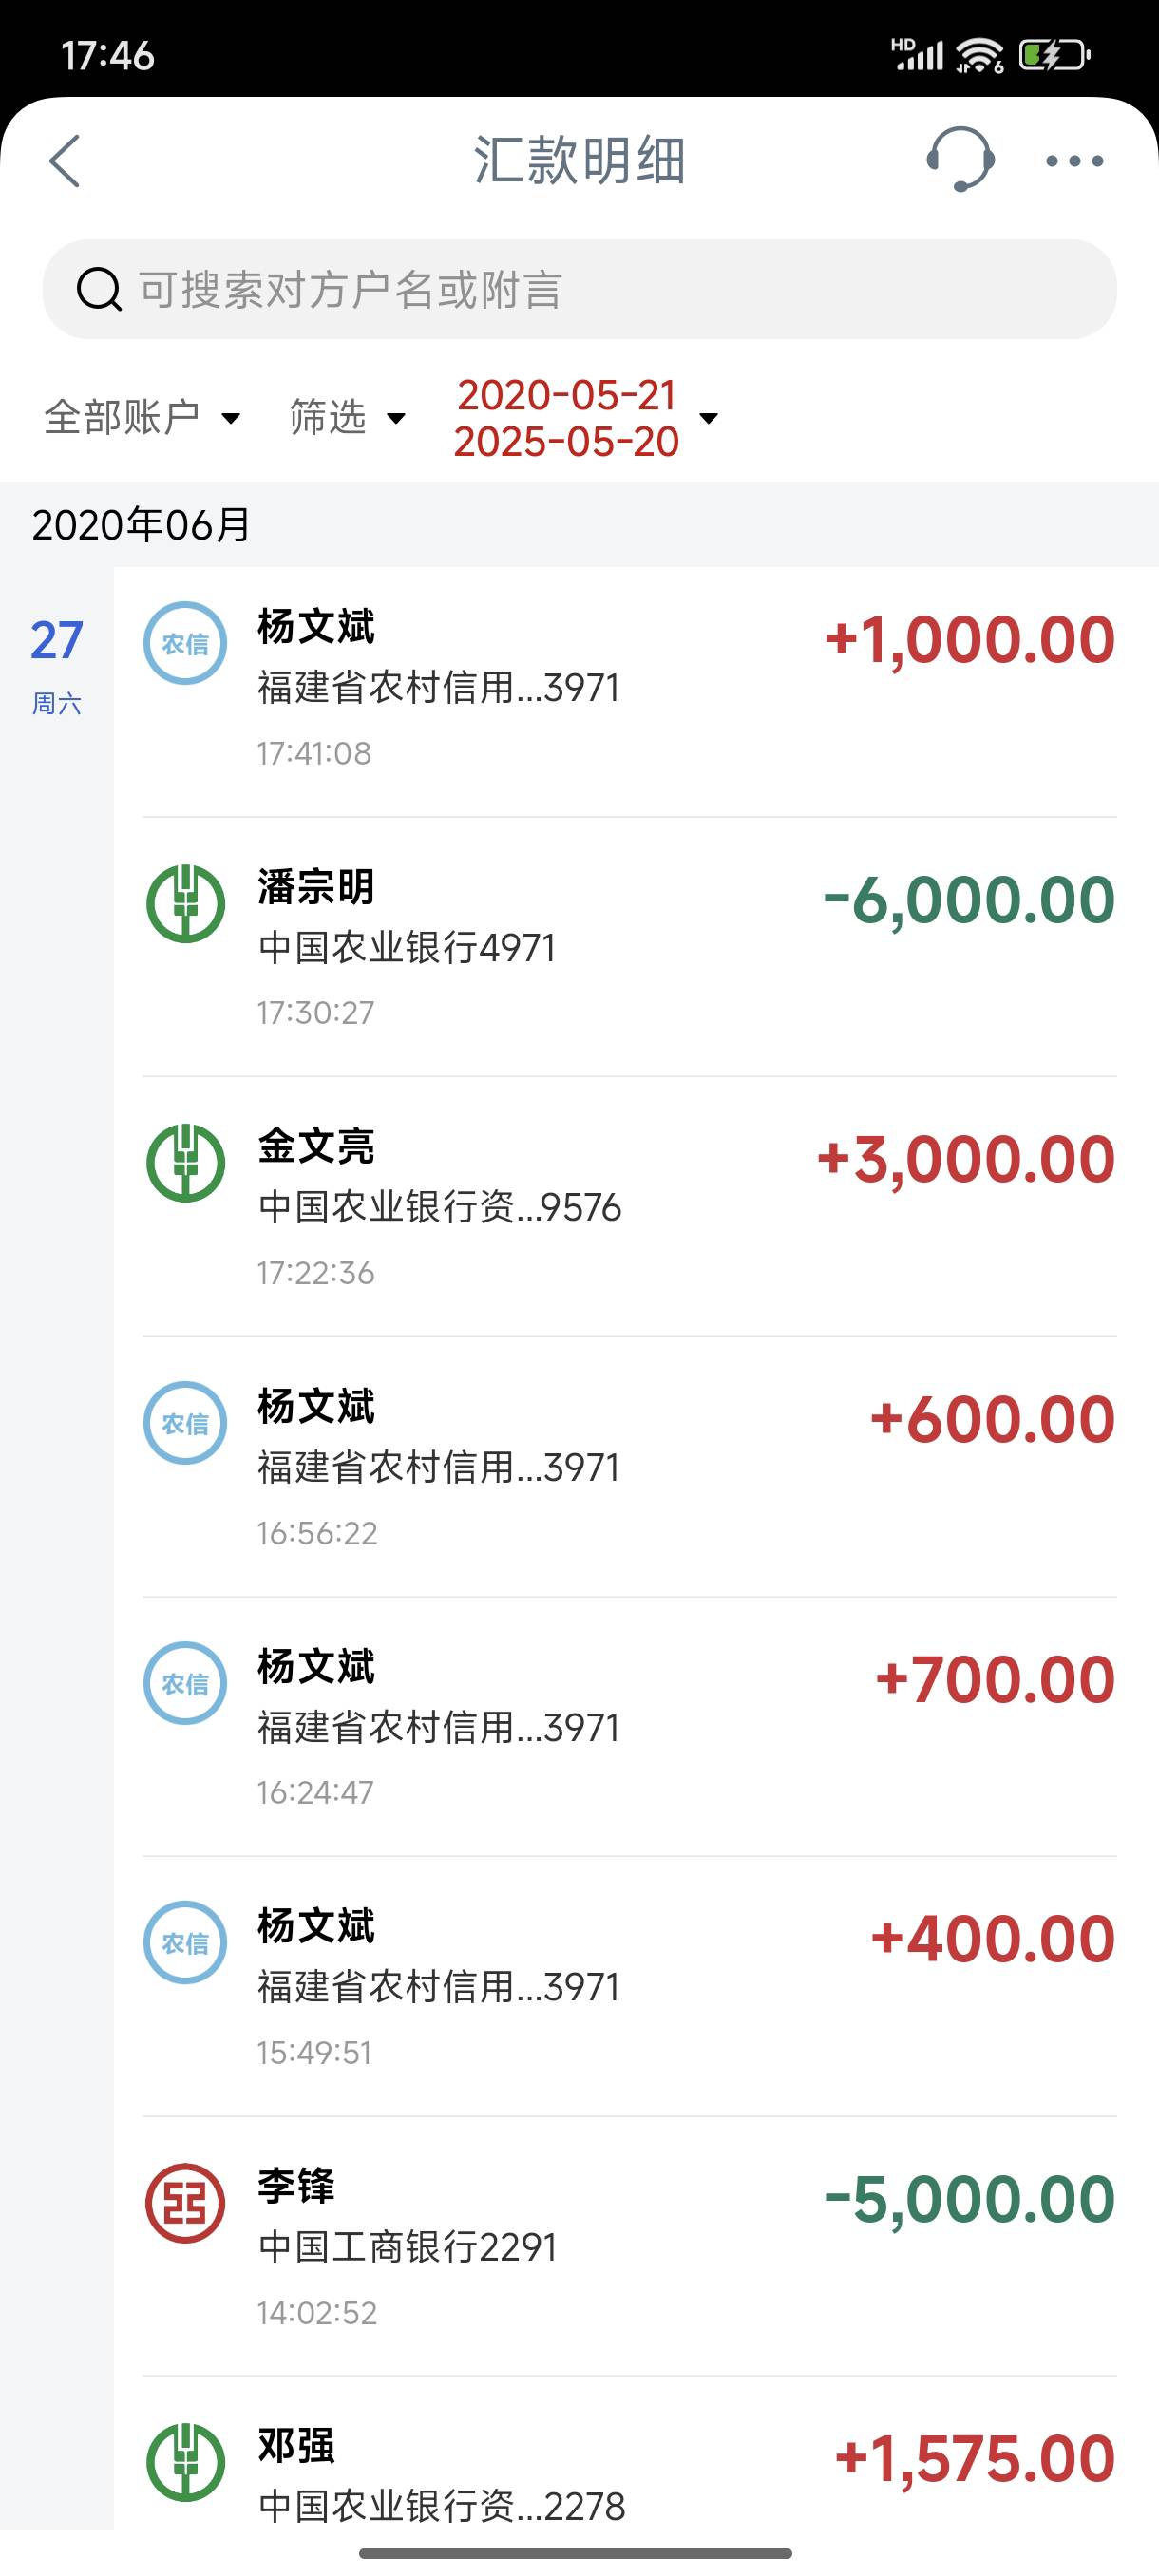Open the 筛选 filter dropdown
1159x2576 pixels.
(347, 417)
